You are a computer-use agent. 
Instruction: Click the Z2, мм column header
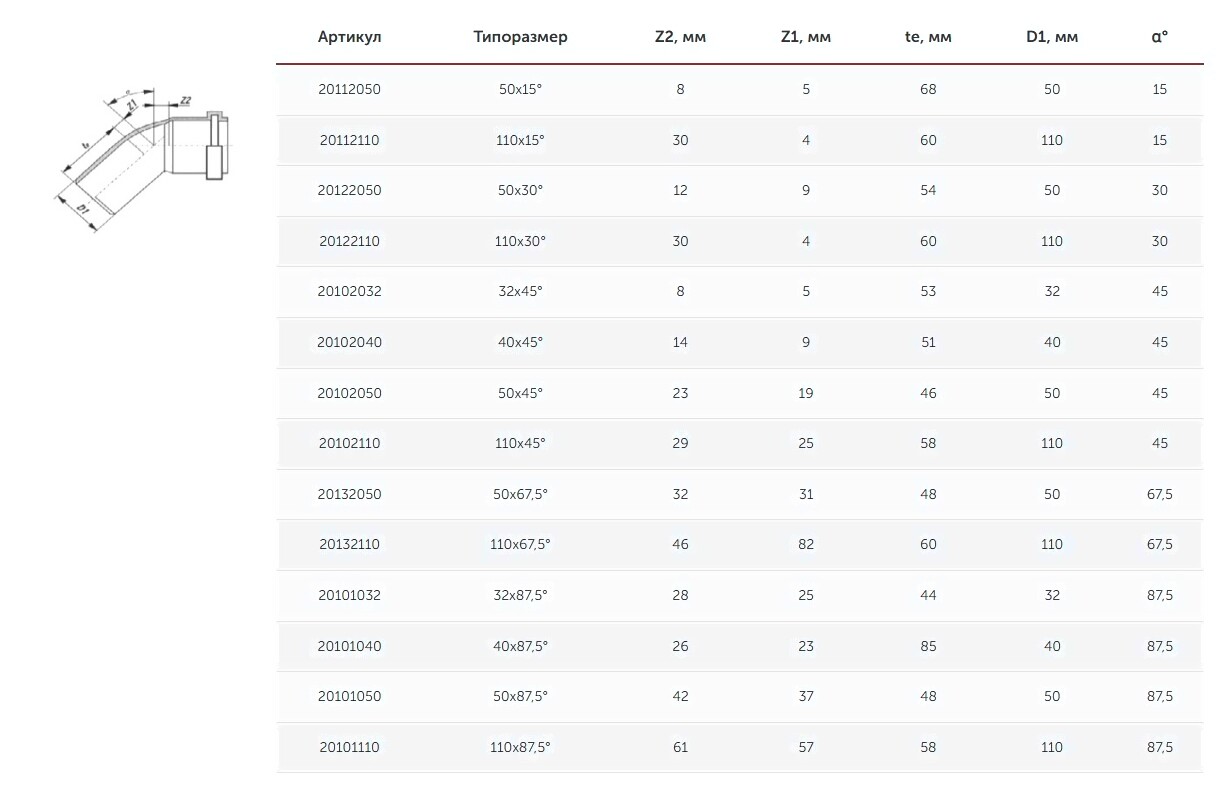point(680,37)
